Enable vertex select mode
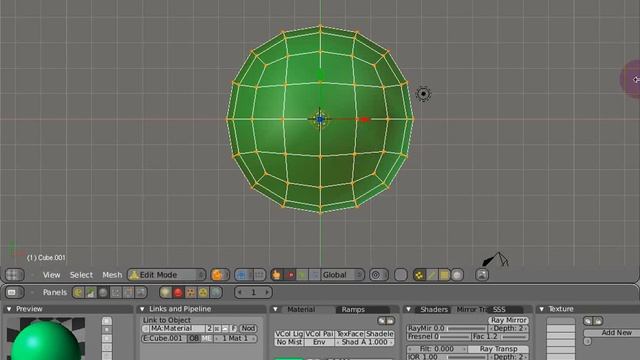 tap(419, 275)
